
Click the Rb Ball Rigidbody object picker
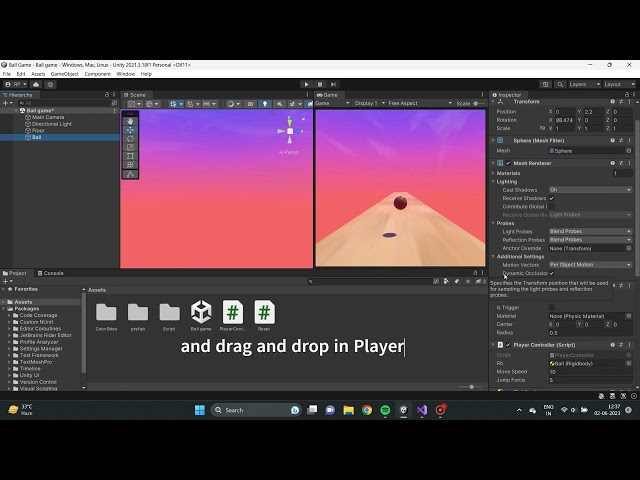coord(629,363)
